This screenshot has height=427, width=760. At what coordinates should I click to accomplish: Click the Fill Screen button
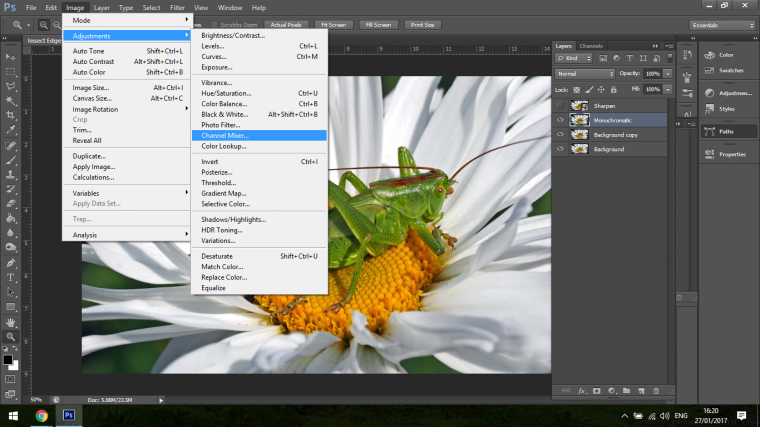(x=378, y=25)
